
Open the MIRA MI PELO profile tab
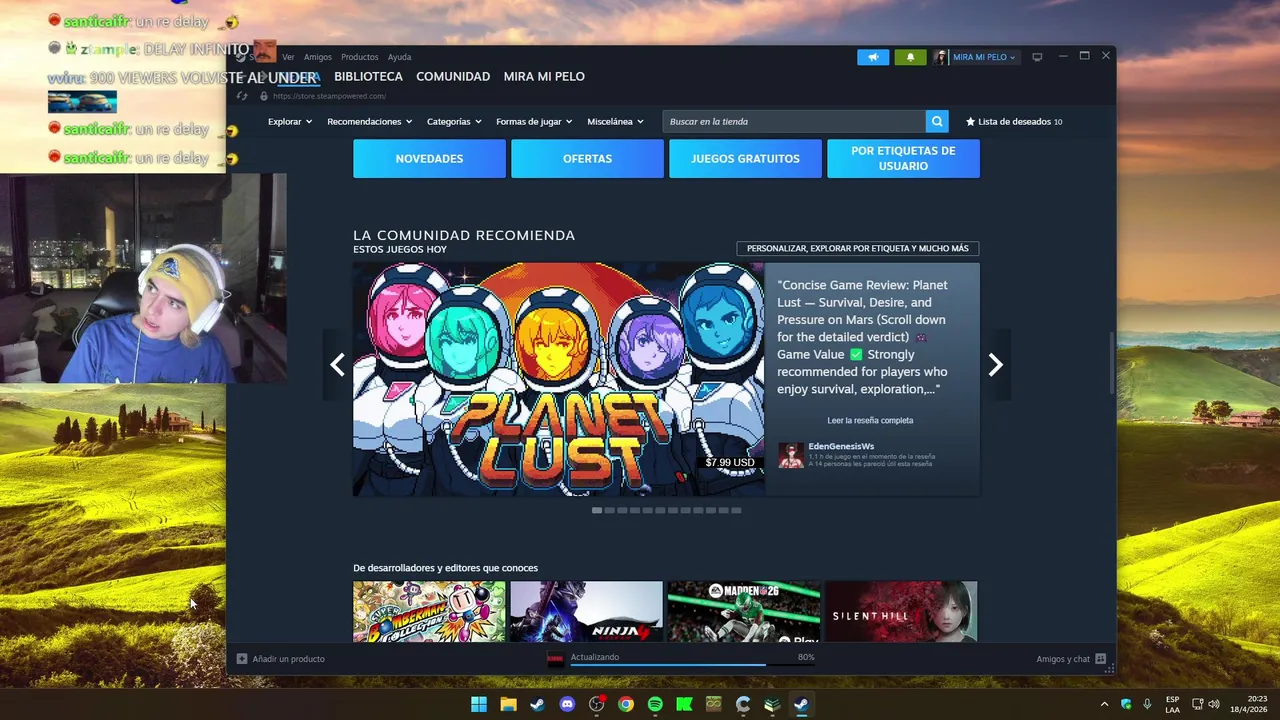pos(544,76)
